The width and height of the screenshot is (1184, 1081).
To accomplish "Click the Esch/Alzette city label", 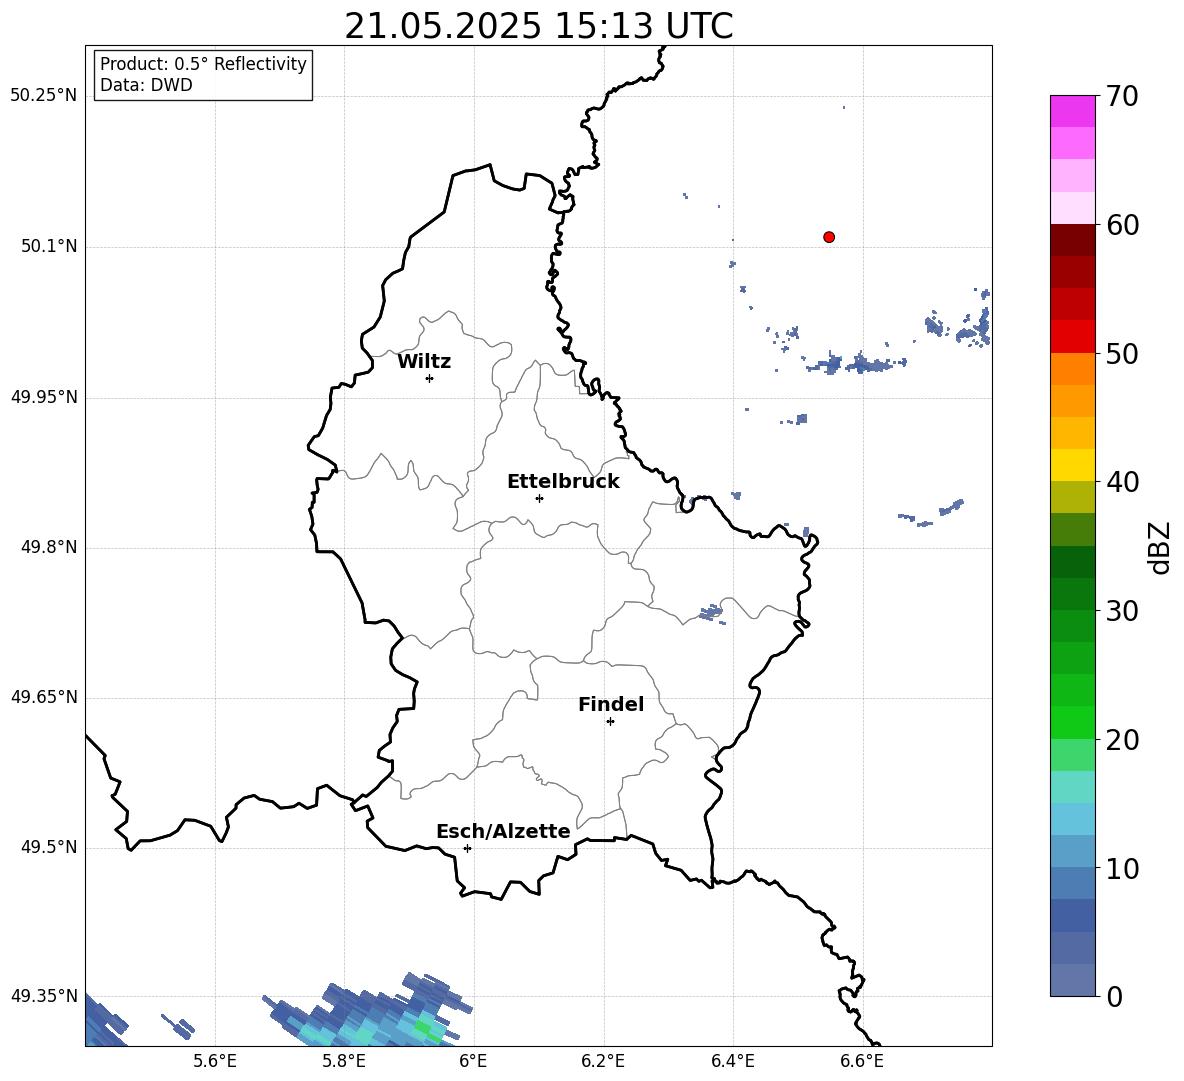I will [x=503, y=831].
